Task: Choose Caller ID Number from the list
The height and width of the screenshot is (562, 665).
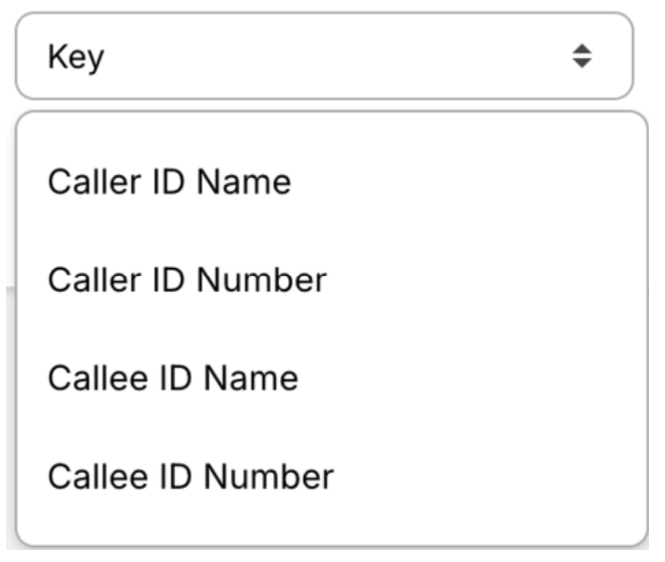Action: pos(187,280)
